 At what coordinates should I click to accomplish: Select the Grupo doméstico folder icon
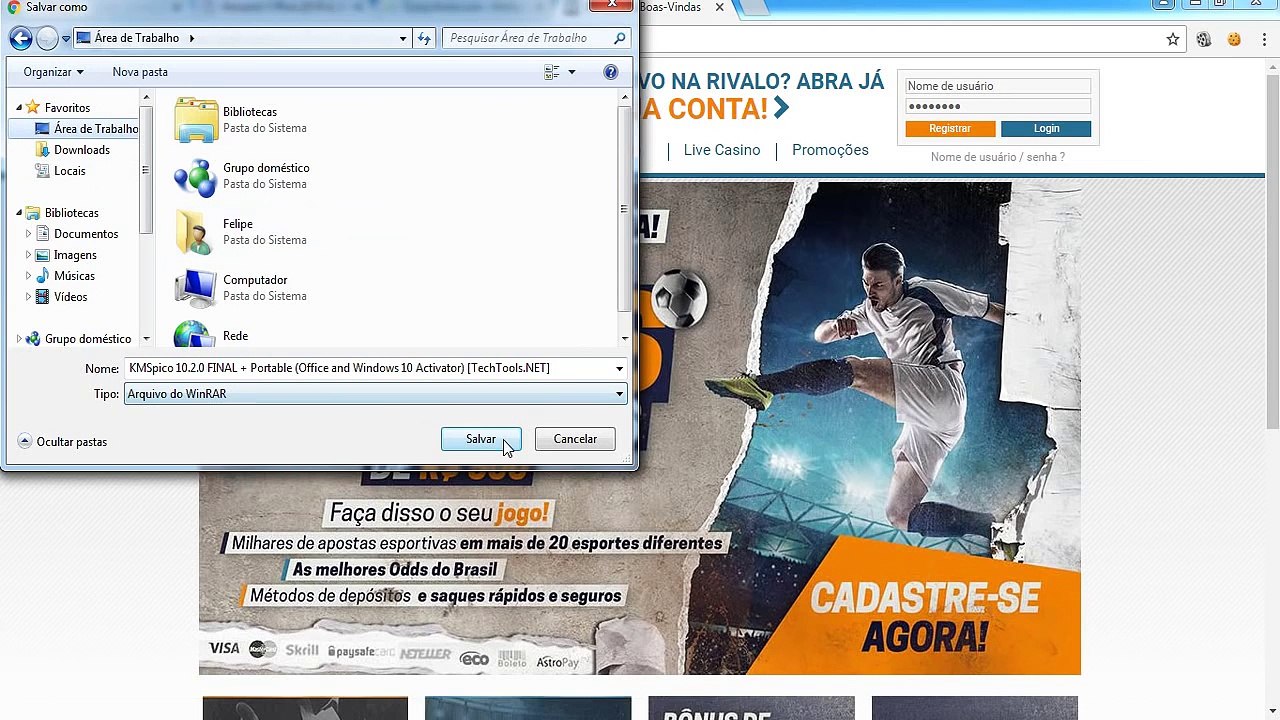pos(196,177)
